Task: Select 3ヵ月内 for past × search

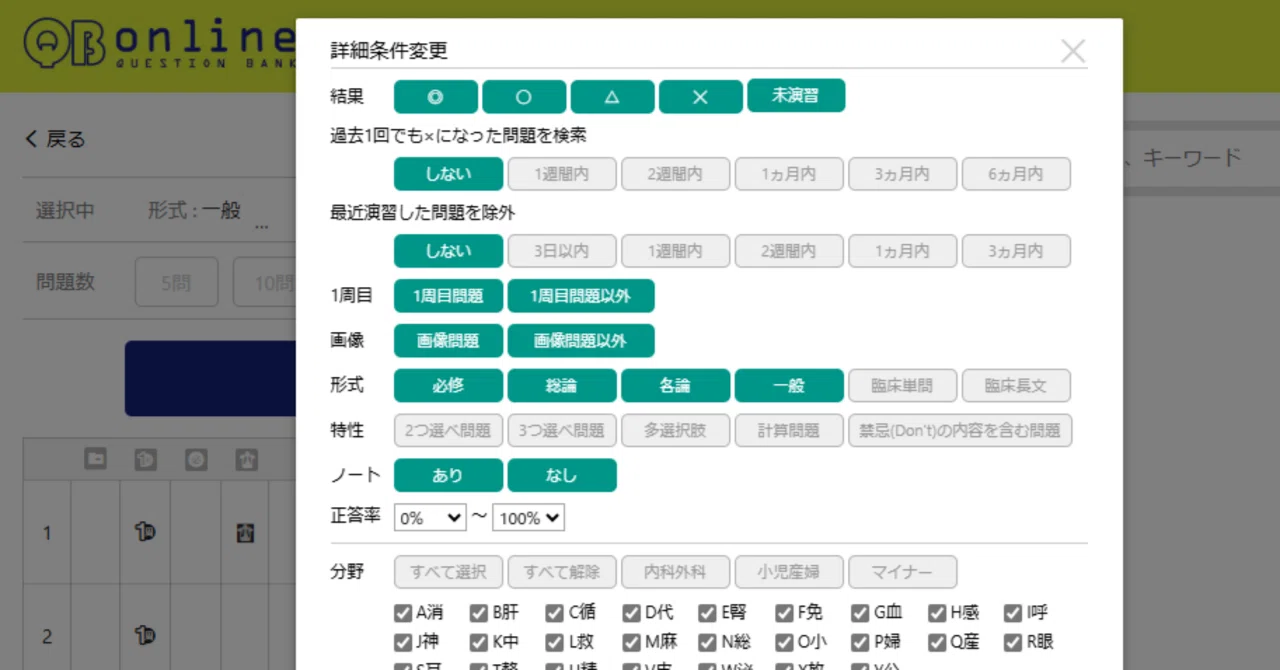Action: 902,174
